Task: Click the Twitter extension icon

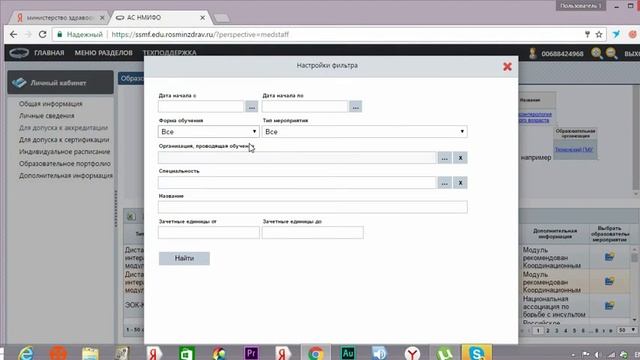Action: 616,35
